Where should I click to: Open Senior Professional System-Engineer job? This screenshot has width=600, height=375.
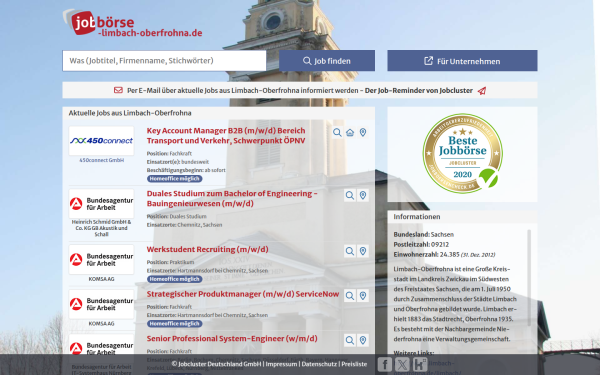pyautogui.click(x=232, y=339)
